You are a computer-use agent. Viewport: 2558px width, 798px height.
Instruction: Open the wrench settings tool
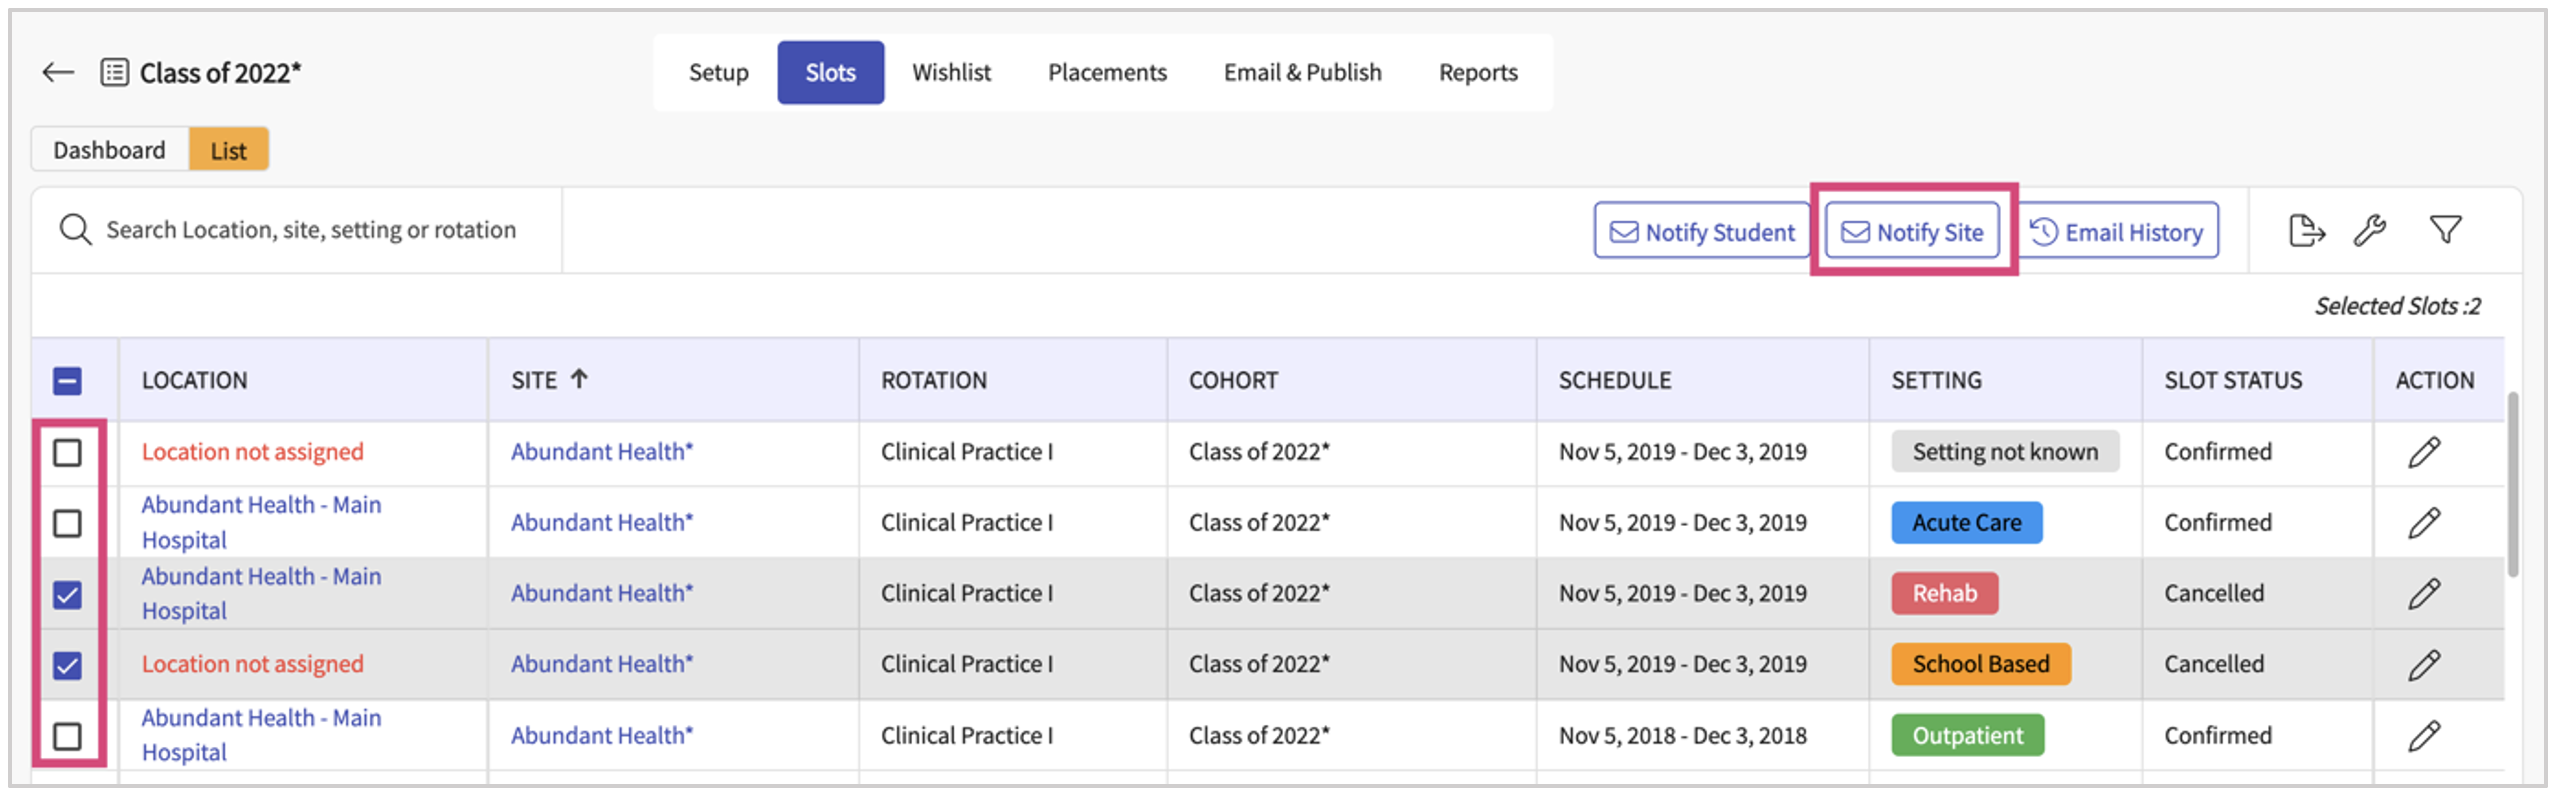(2370, 231)
